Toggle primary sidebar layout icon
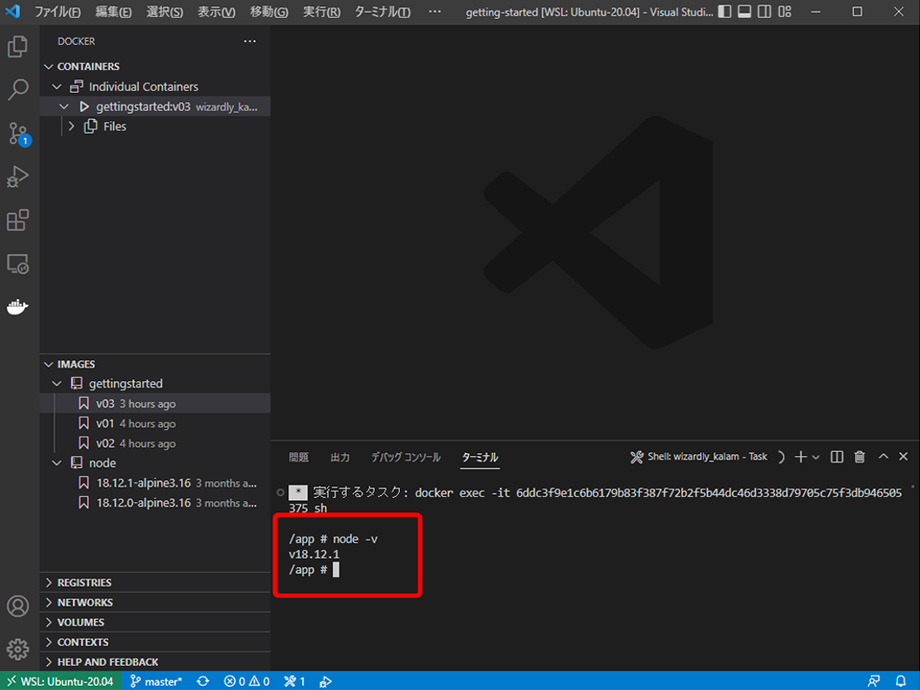 point(725,12)
